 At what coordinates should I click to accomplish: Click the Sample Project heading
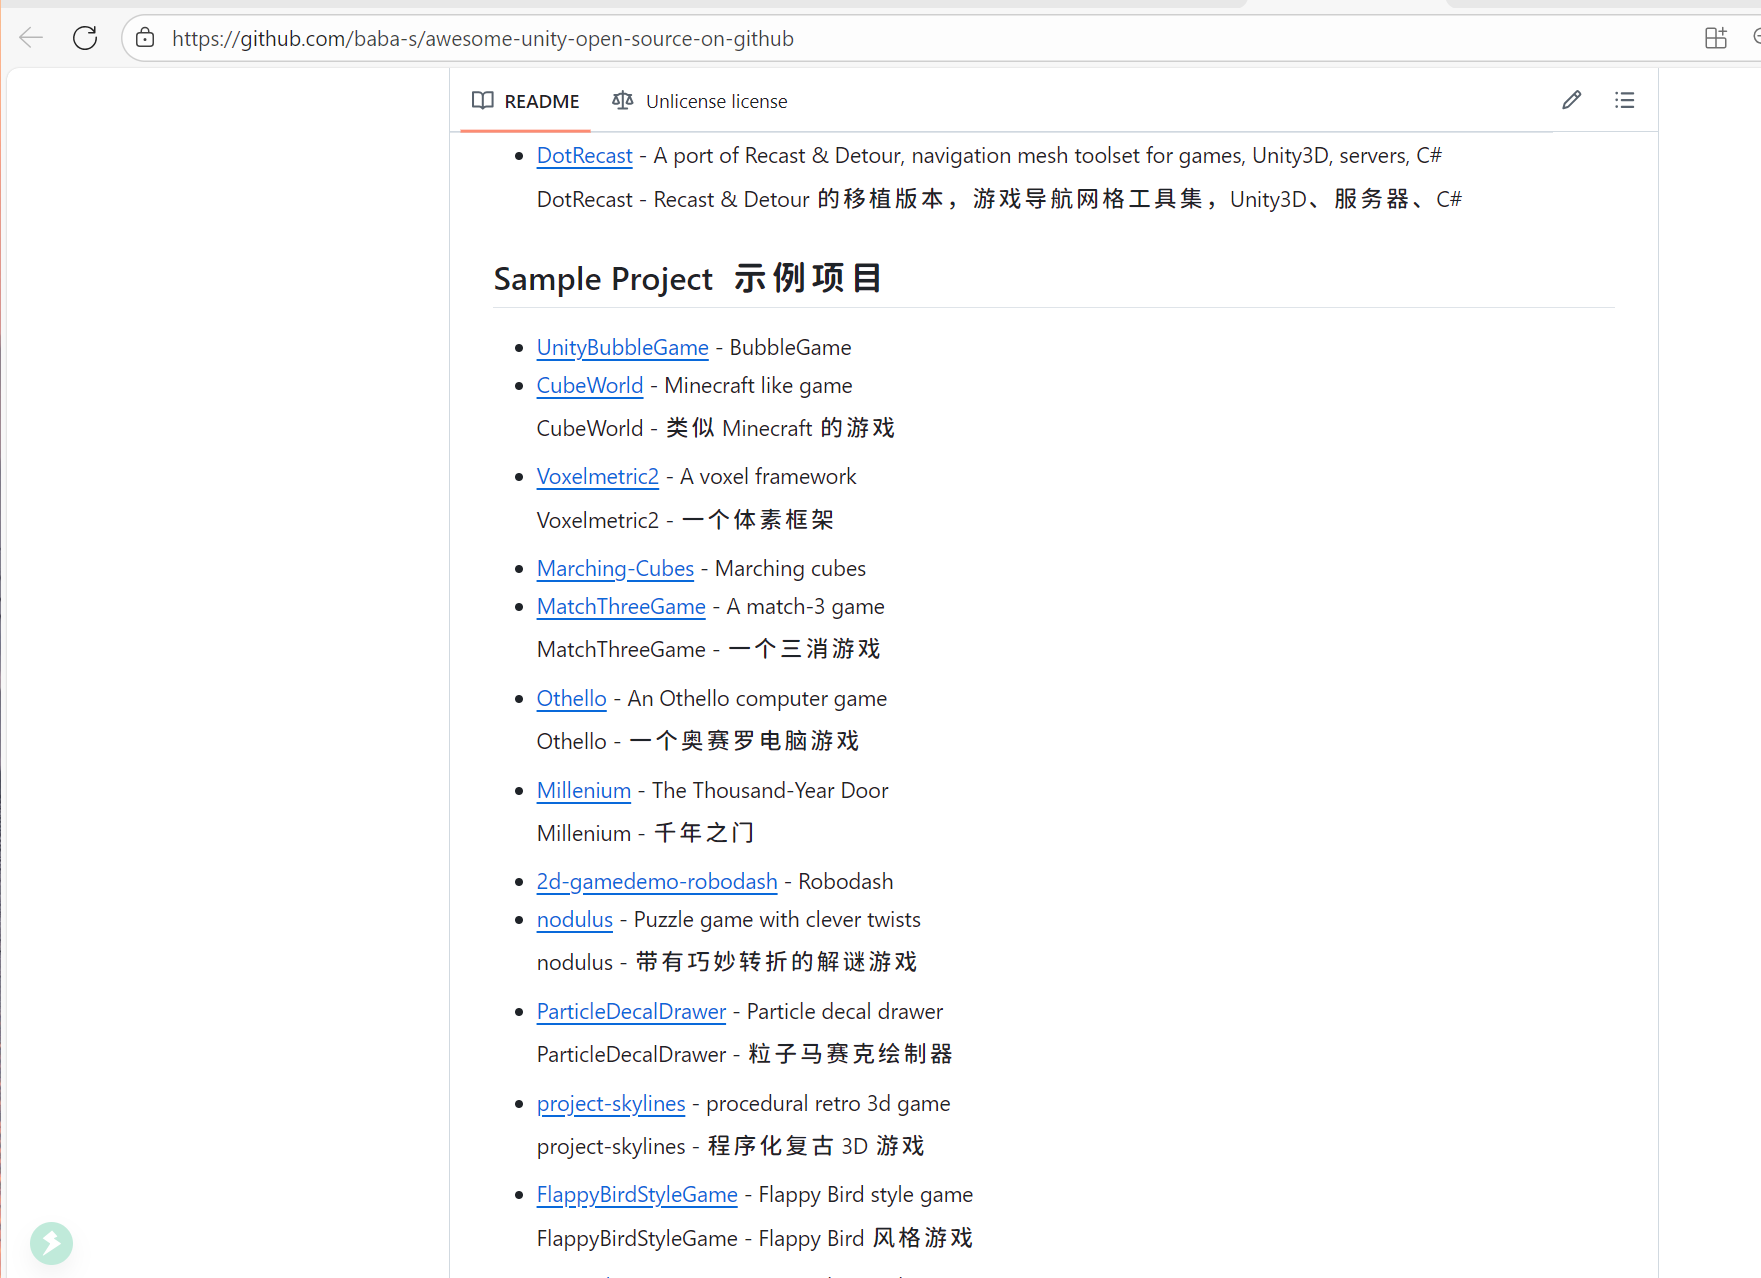688,278
